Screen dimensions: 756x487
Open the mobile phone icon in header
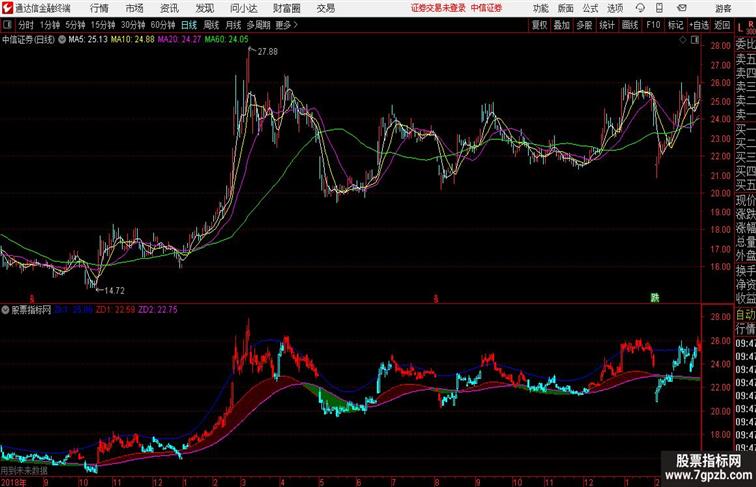(x=660, y=8)
